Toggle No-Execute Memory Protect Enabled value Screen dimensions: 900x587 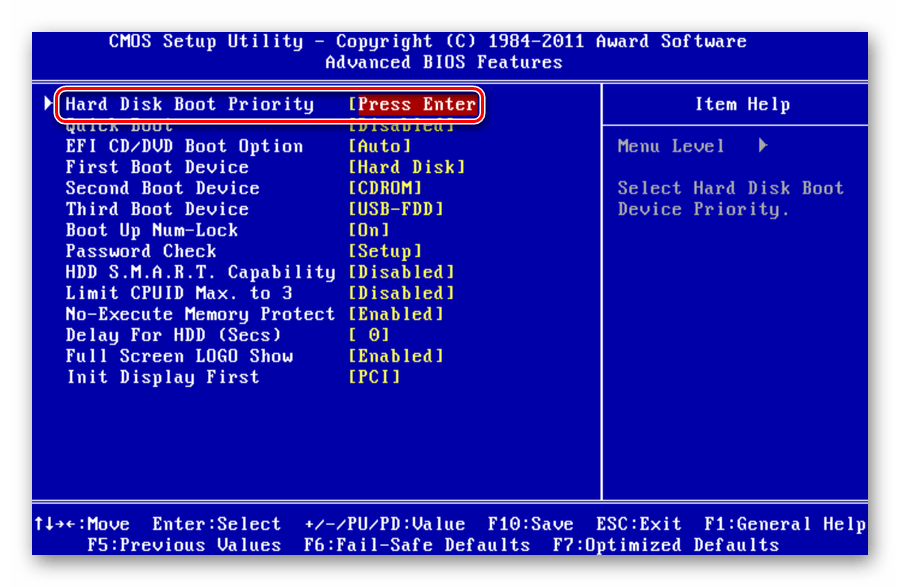[x=396, y=314]
